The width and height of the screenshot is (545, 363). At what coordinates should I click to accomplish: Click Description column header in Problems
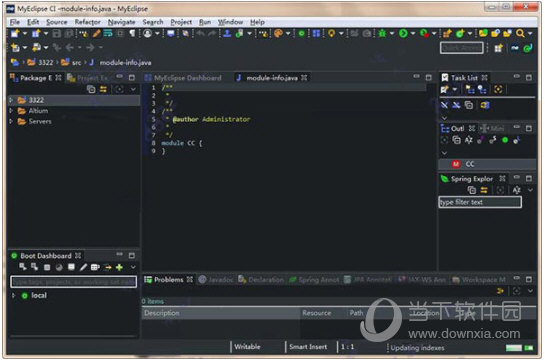point(221,313)
